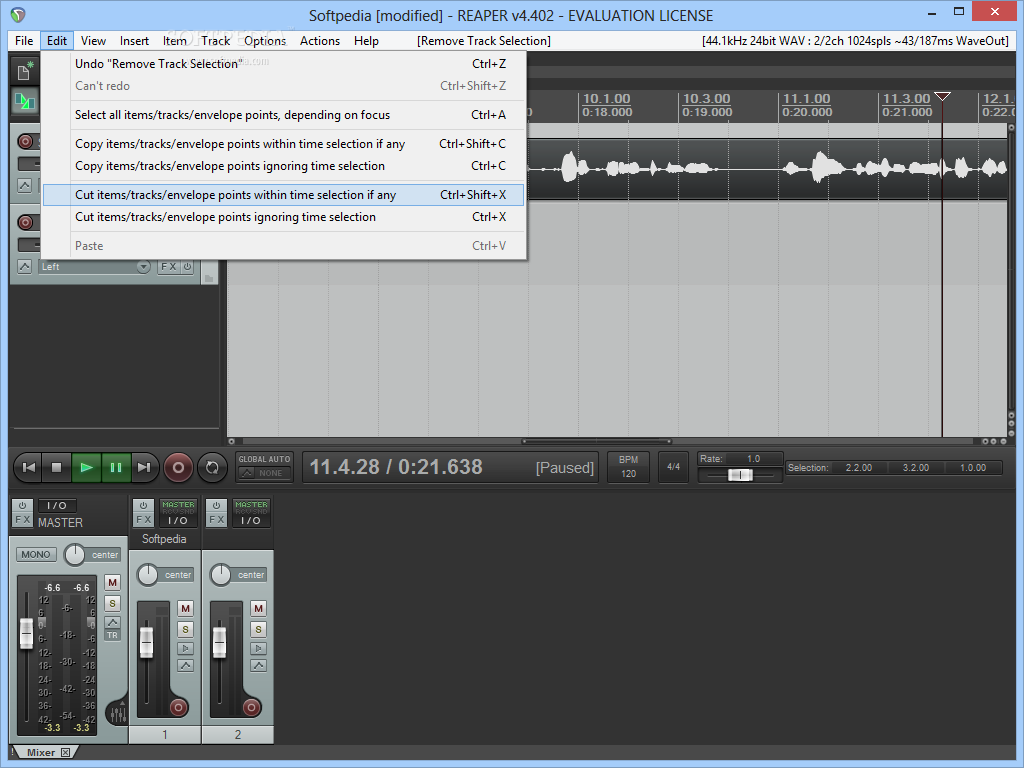Image resolution: width=1024 pixels, height=768 pixels.
Task: Choose Select all items/tracks/envelope points
Action: (284, 115)
